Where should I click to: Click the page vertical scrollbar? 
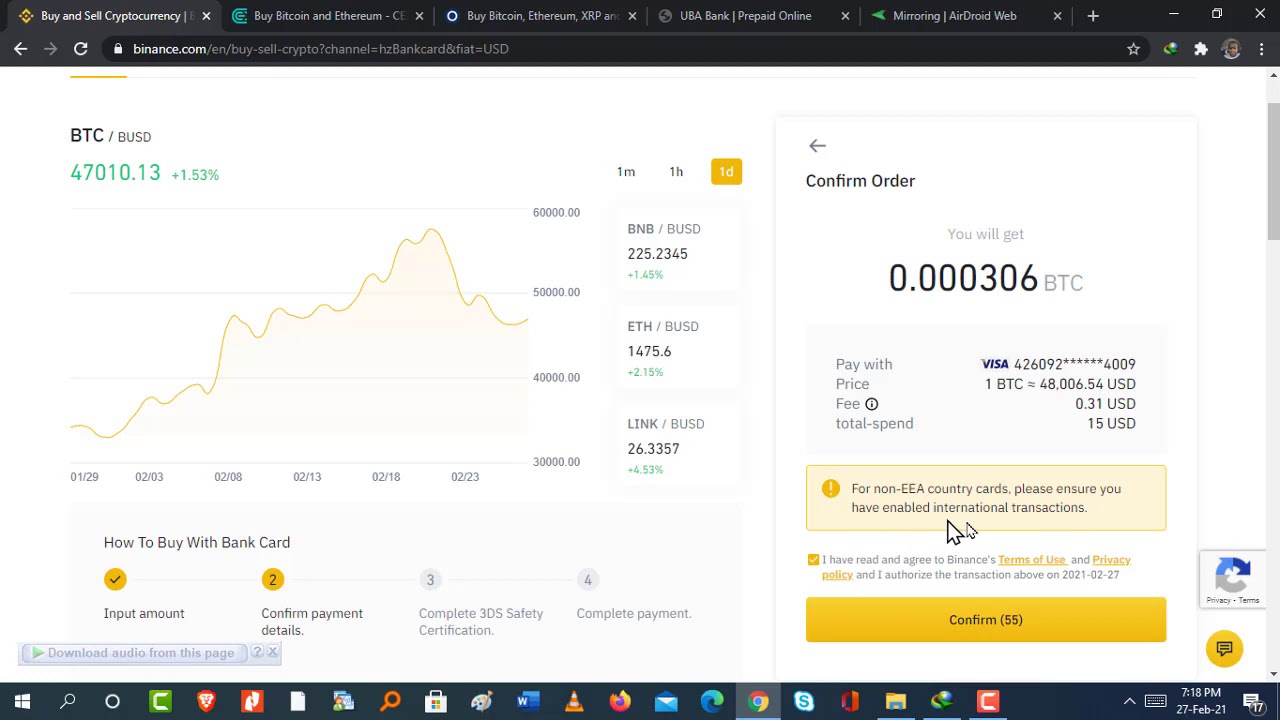1272,170
